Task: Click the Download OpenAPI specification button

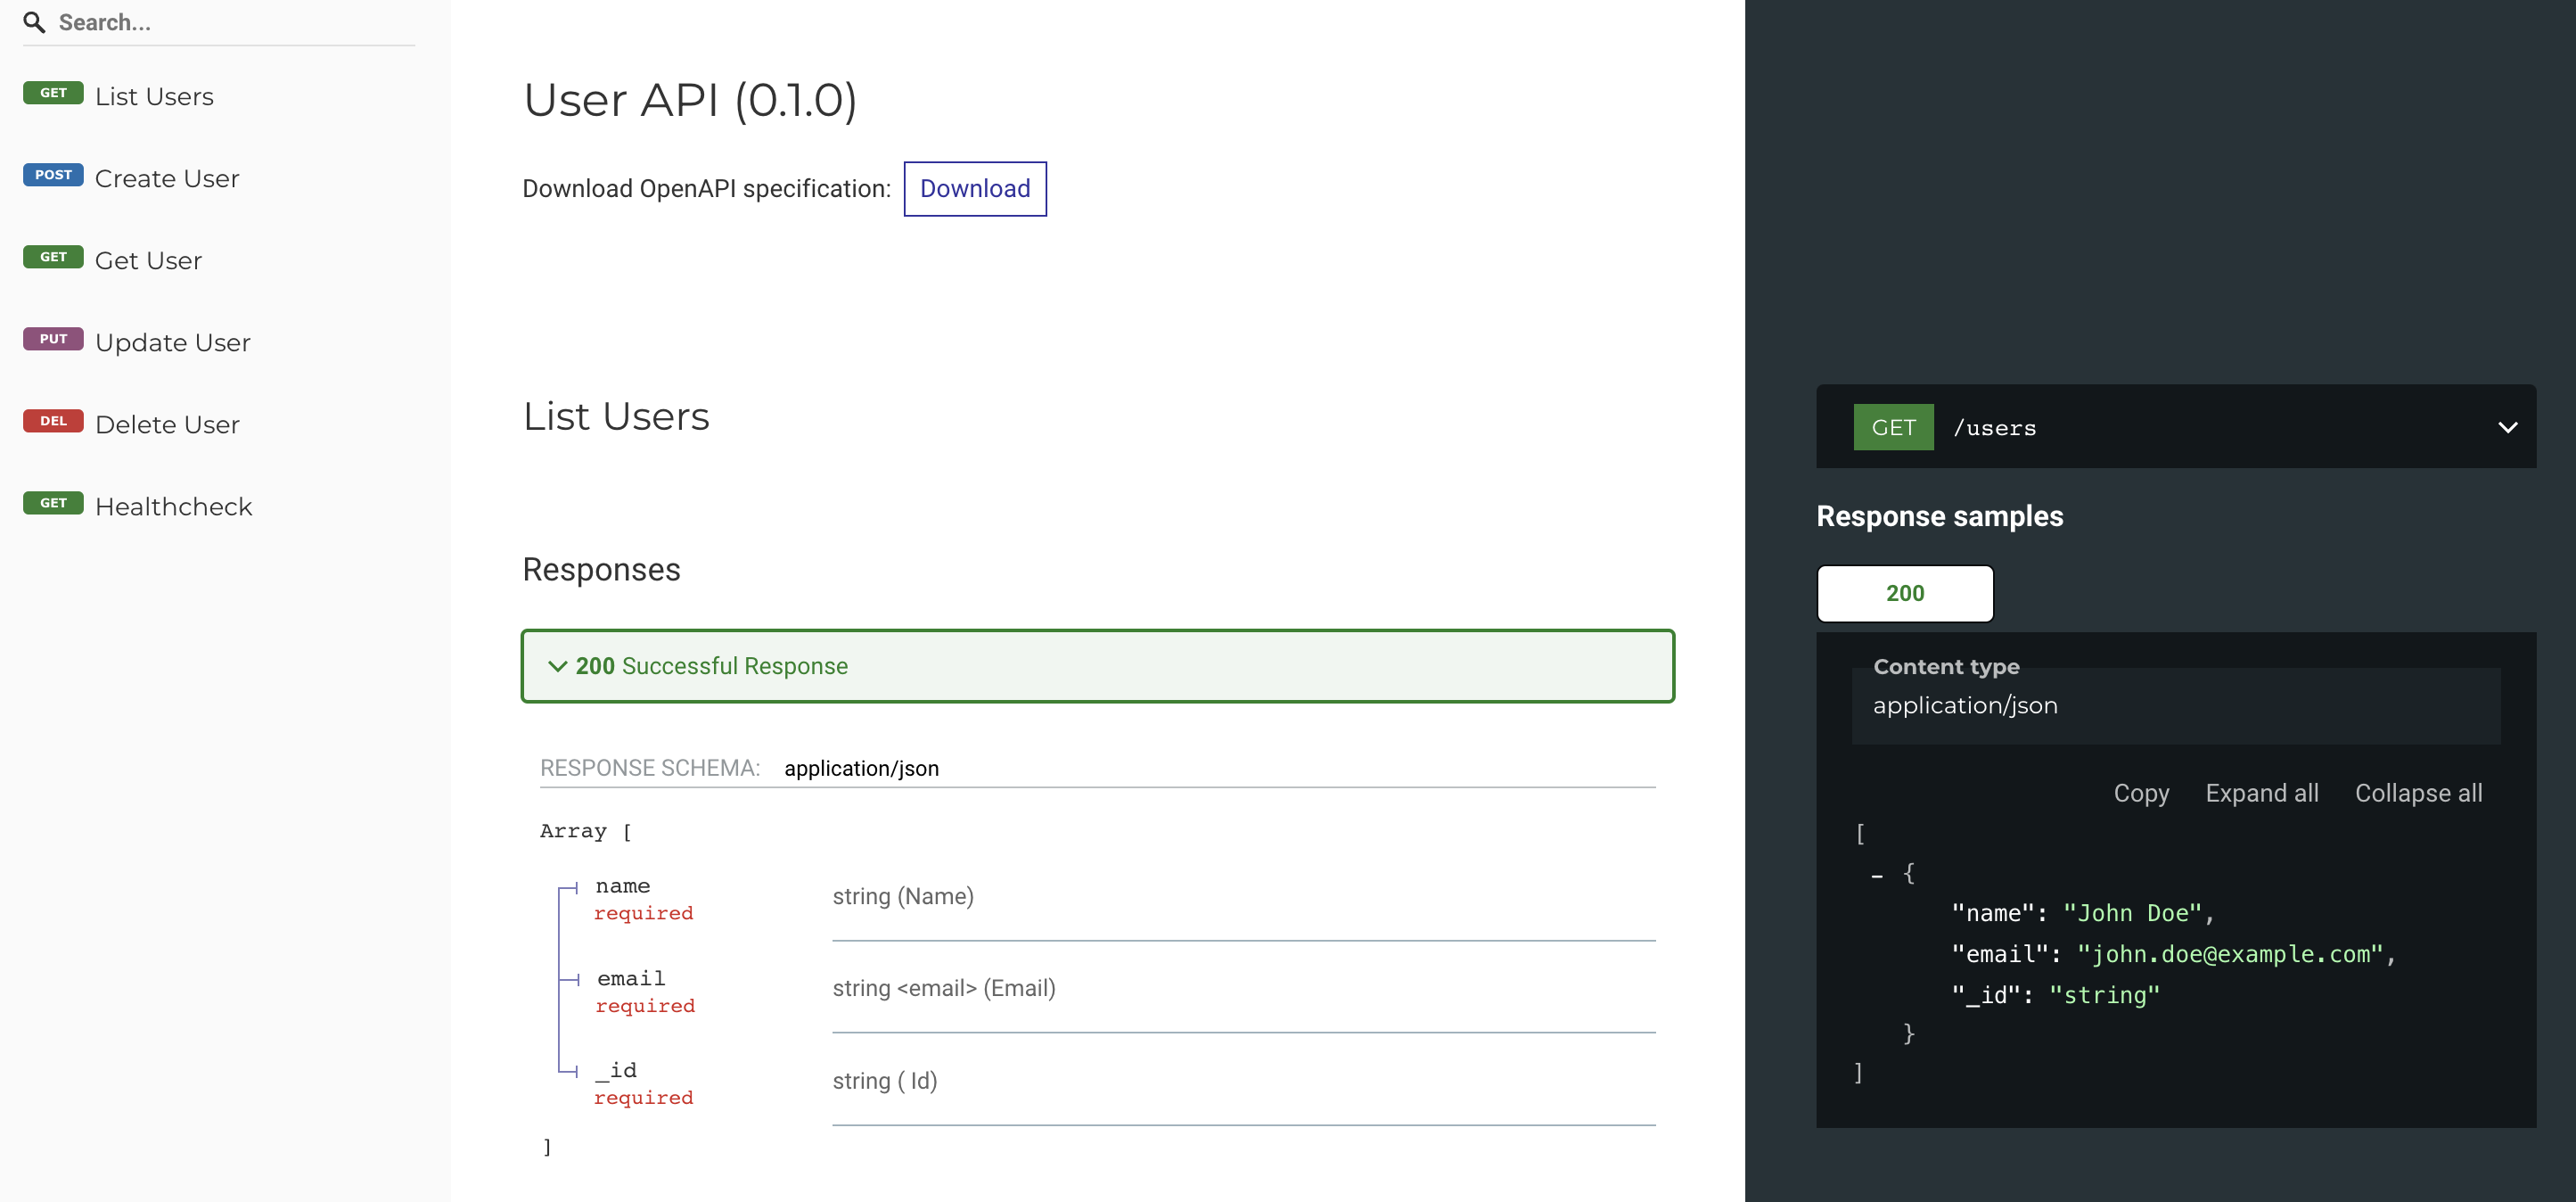Action: (x=974, y=187)
